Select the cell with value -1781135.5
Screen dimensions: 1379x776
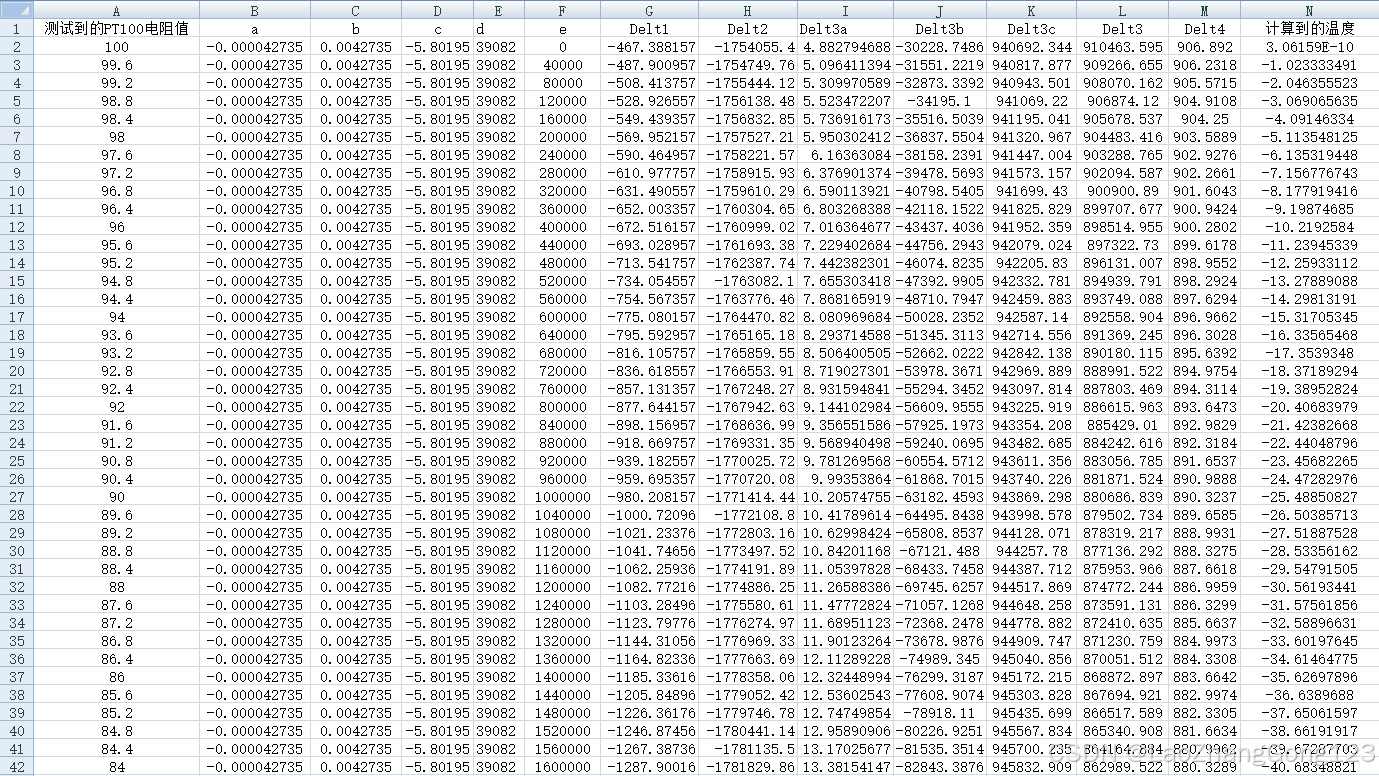coord(748,749)
